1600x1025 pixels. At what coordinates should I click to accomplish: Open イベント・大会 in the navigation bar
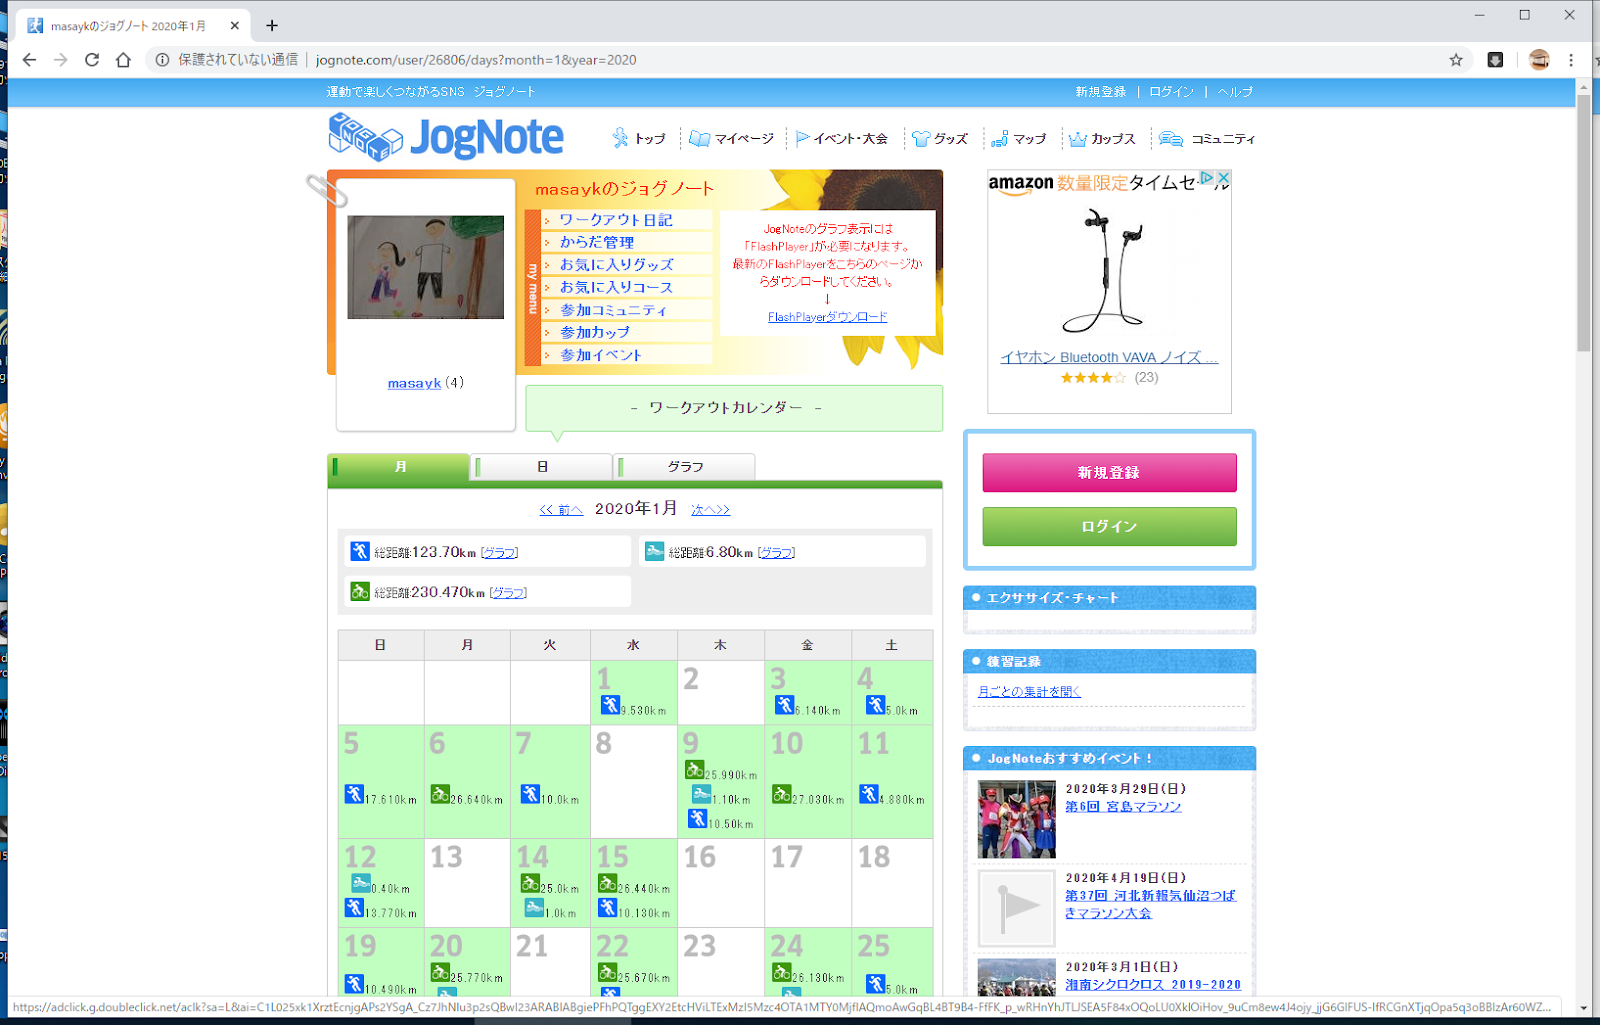(x=842, y=139)
